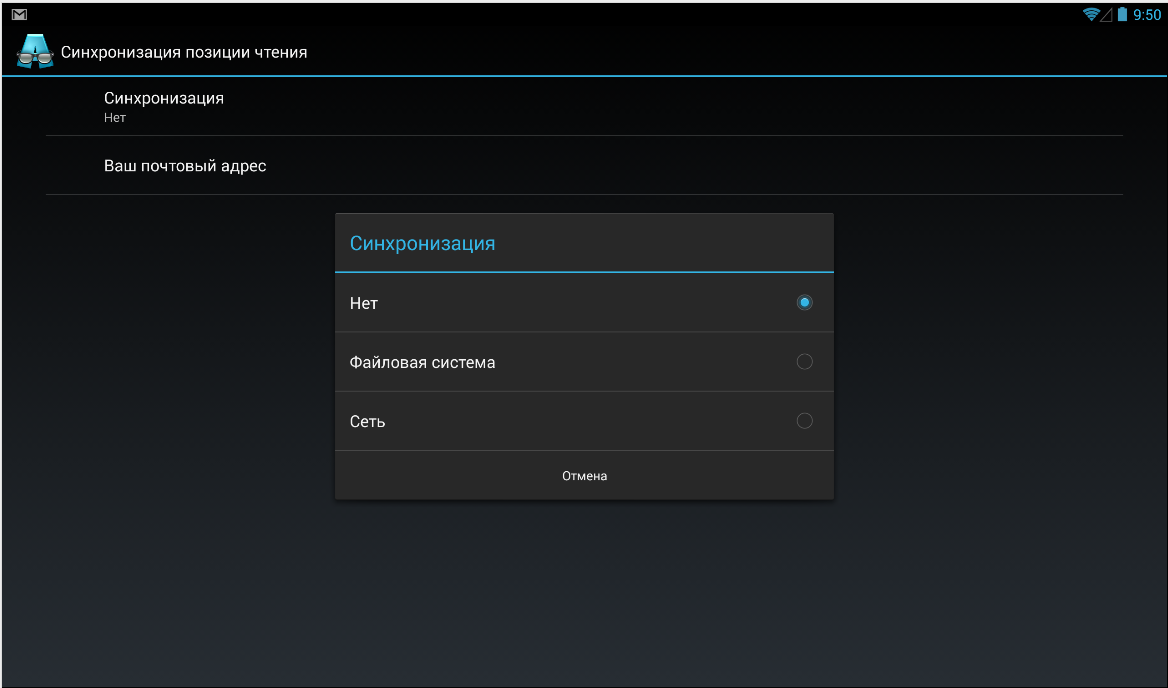Tap the AlReader app icon in header
The width and height of the screenshot is (1168, 688).
tap(35, 51)
